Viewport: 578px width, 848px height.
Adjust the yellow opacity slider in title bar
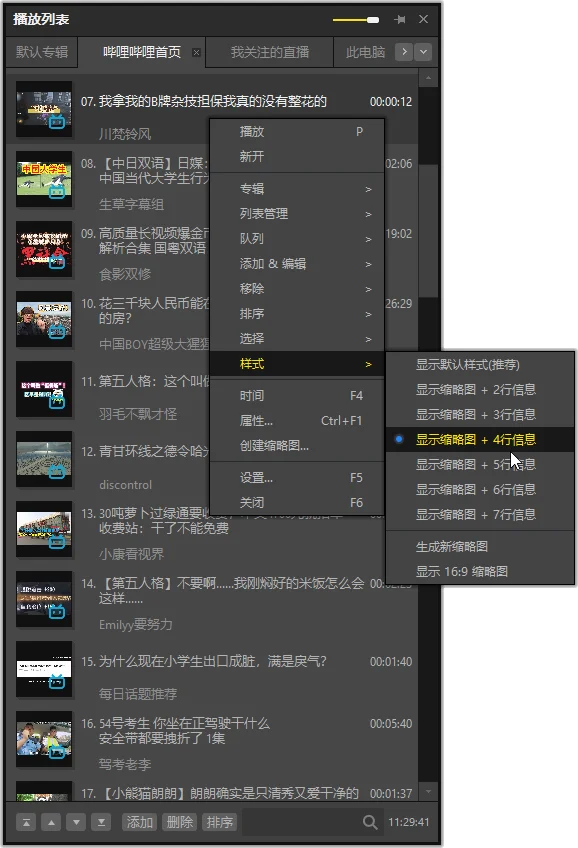coord(356,20)
